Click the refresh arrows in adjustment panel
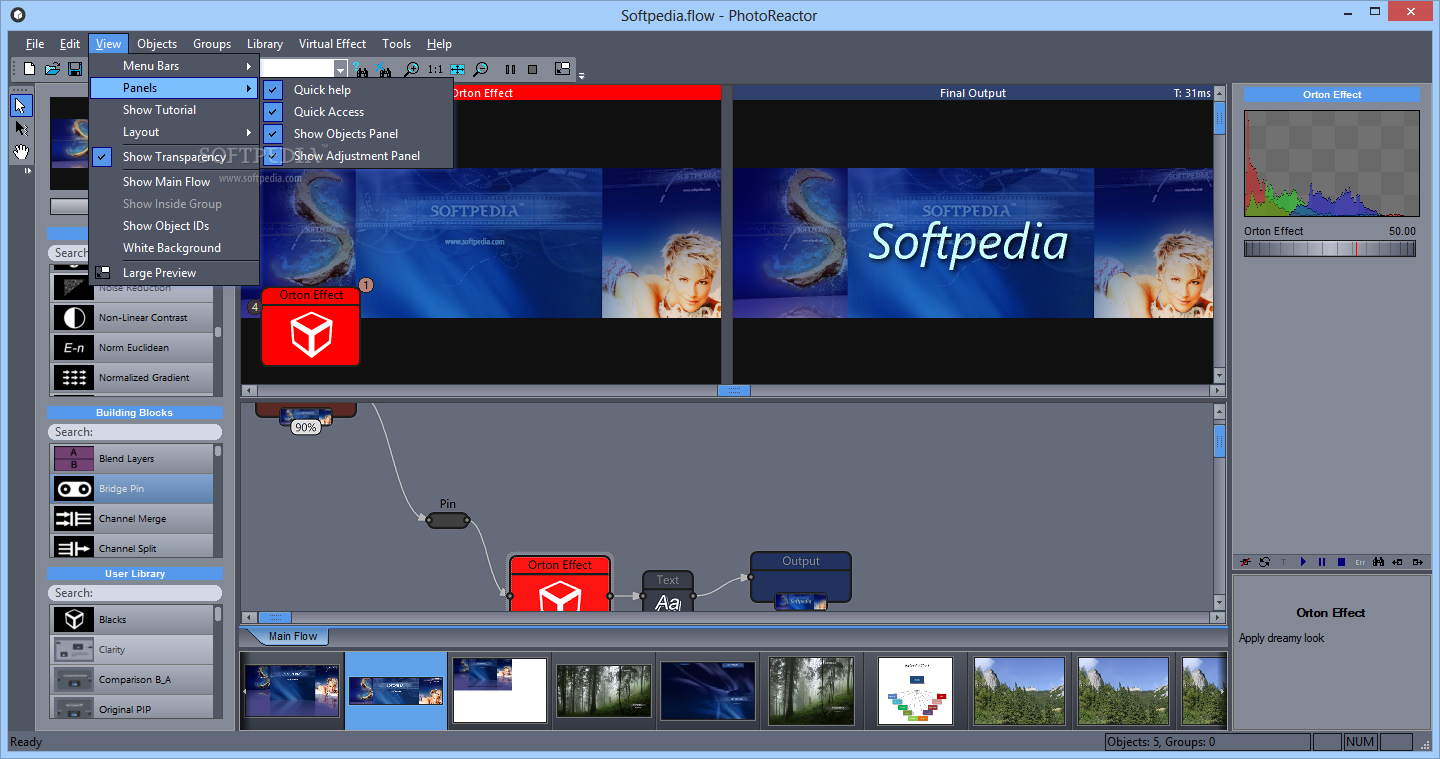 pos(1265,562)
